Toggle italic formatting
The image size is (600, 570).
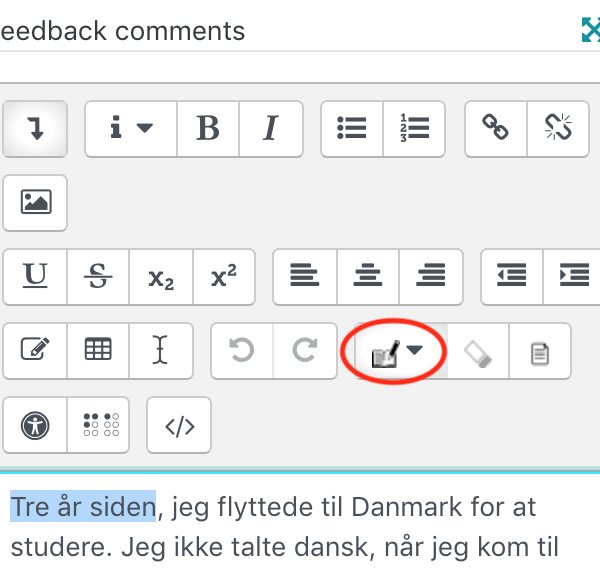[271, 129]
